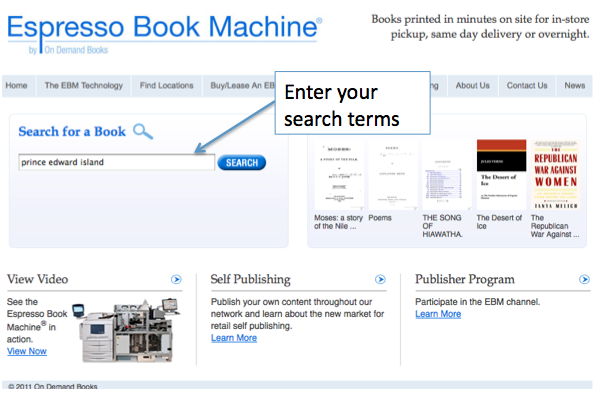The width and height of the screenshot is (602, 396).
Task: Click the View Video heading
Action: click(38, 279)
